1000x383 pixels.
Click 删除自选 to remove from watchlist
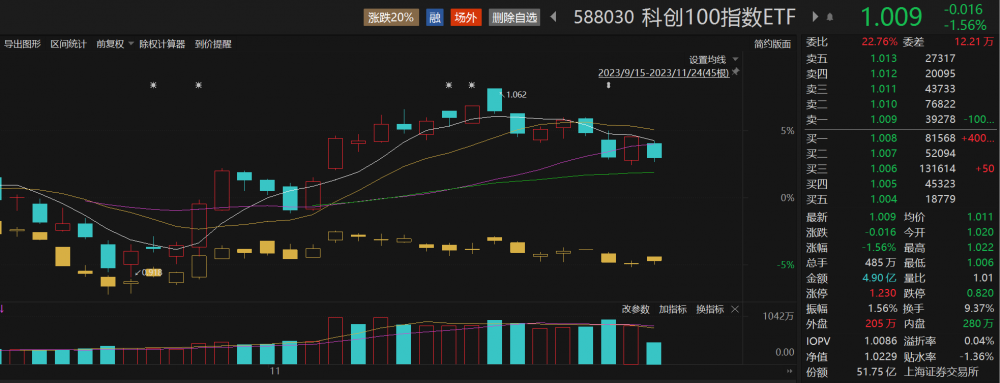tap(515, 17)
